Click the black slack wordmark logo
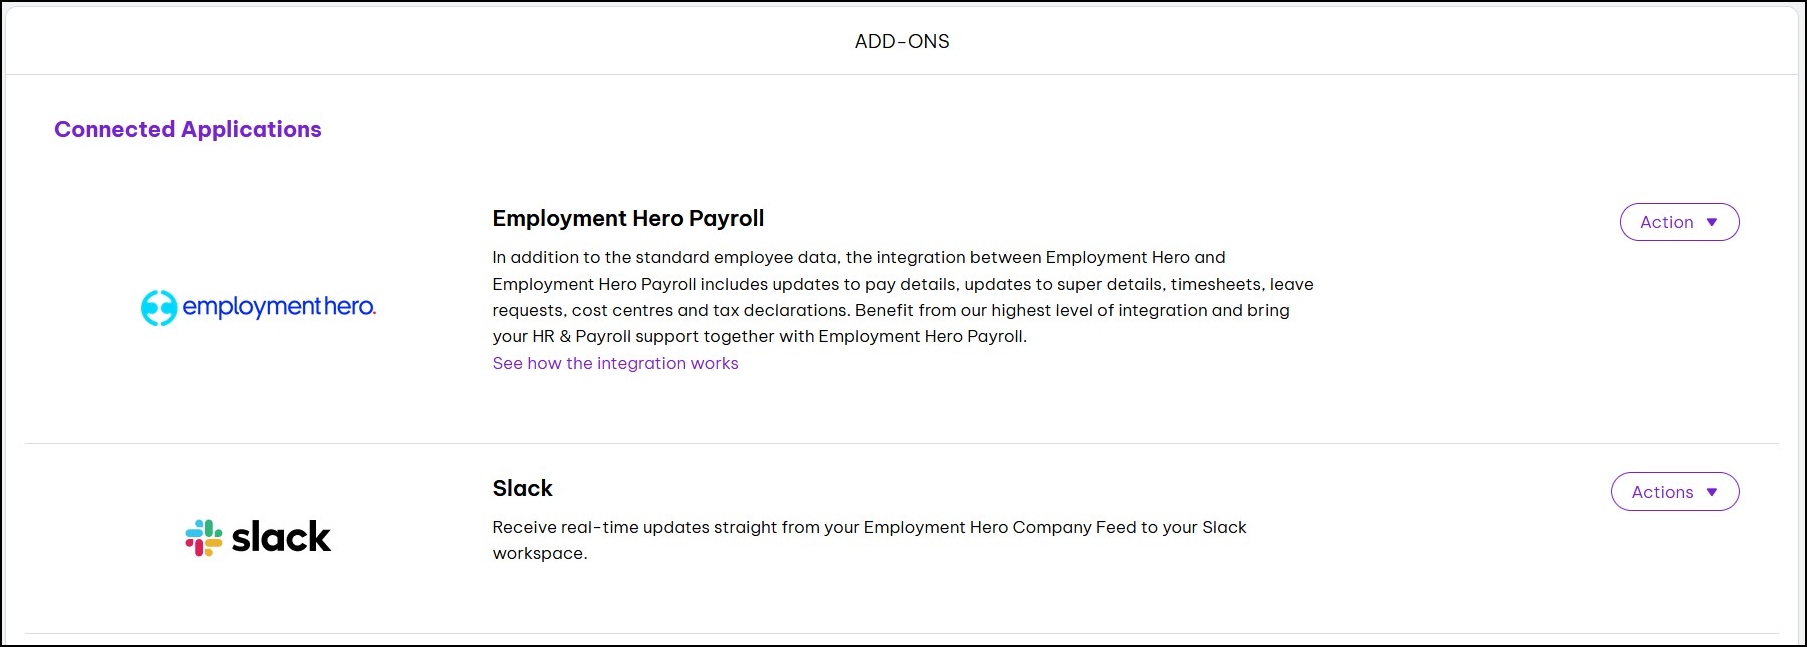This screenshot has width=1807, height=647. [x=281, y=537]
